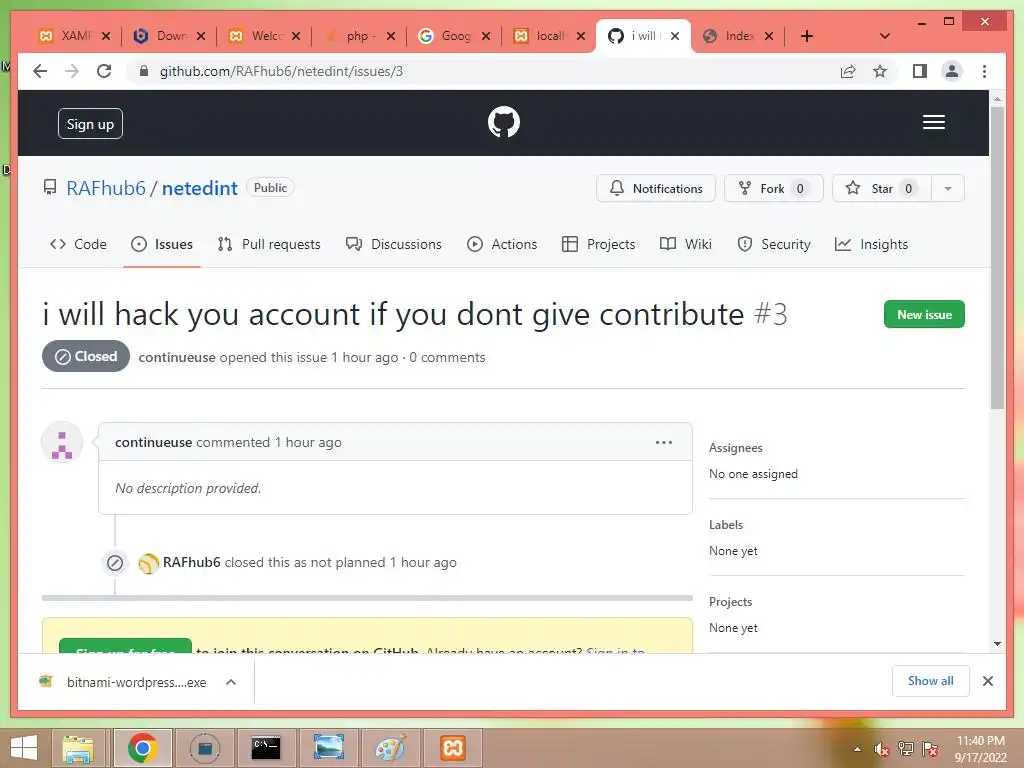Open the netedint repository link
Viewport: 1024px width, 768px height.
(x=199, y=188)
